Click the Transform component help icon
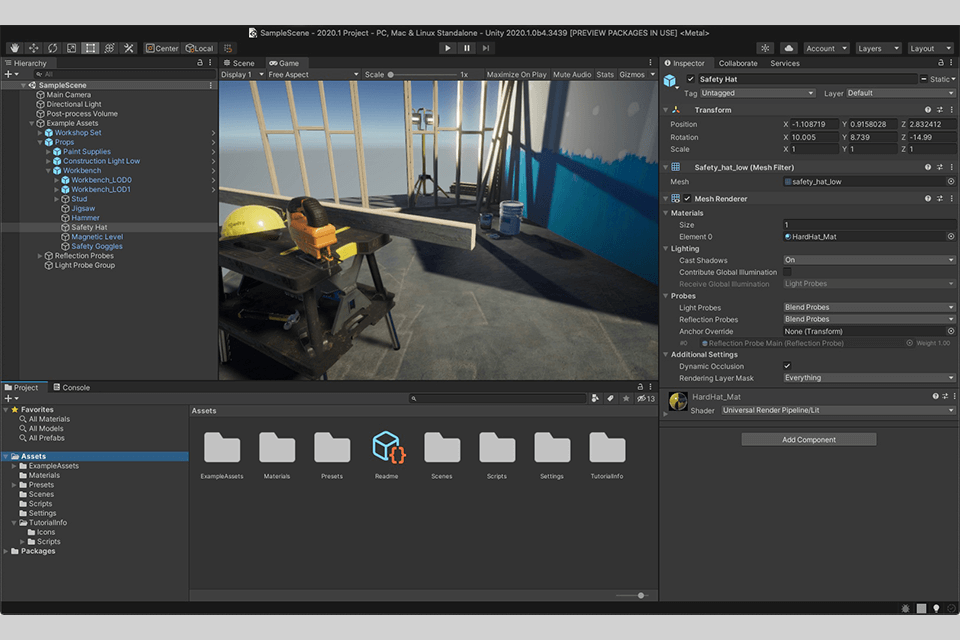Image resolution: width=960 pixels, height=640 pixels. click(x=928, y=110)
